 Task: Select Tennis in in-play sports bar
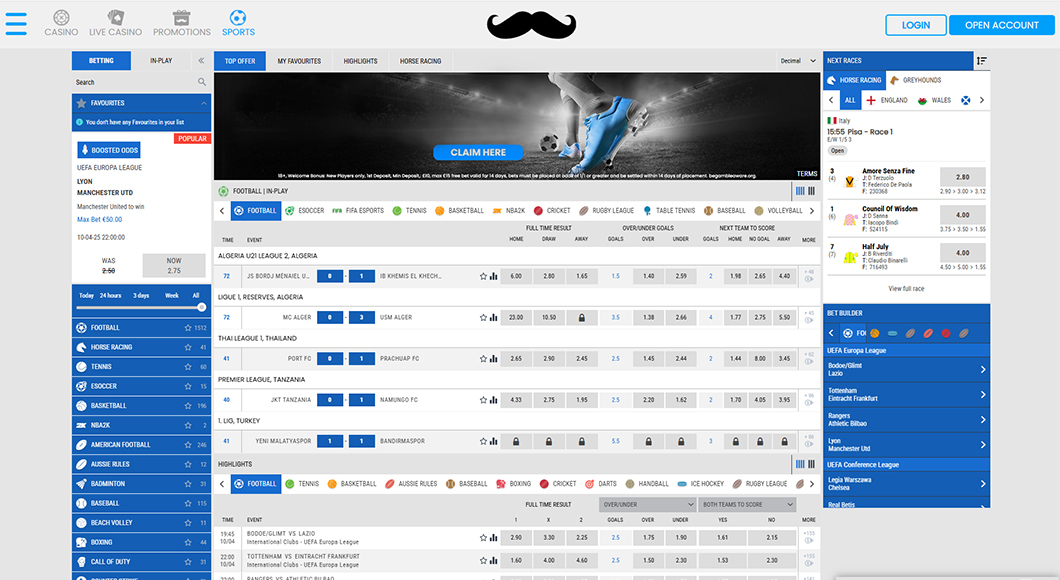410,211
